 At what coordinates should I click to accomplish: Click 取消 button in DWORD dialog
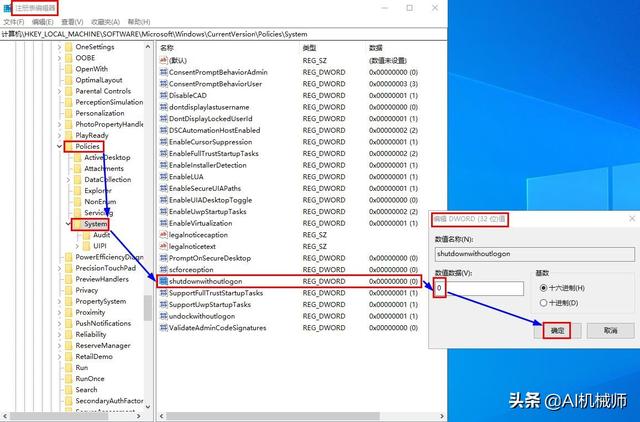coord(610,331)
